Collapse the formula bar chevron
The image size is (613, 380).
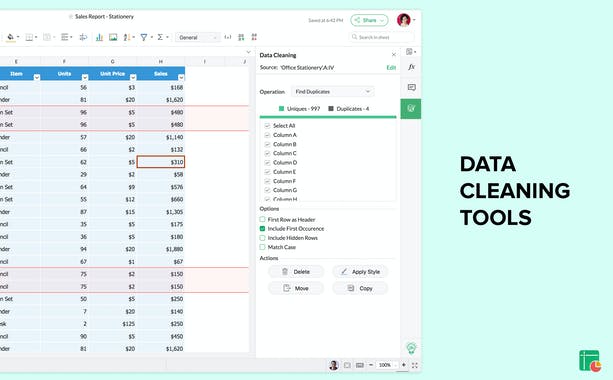click(248, 52)
